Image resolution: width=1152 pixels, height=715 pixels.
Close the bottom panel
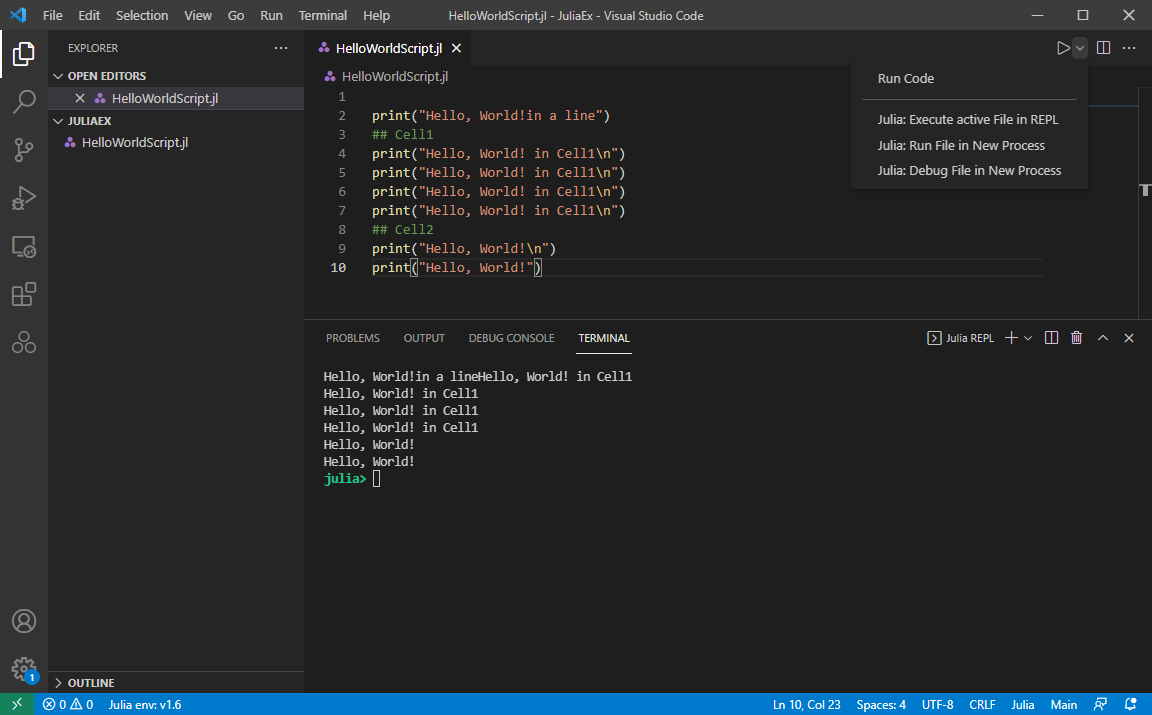click(1129, 338)
